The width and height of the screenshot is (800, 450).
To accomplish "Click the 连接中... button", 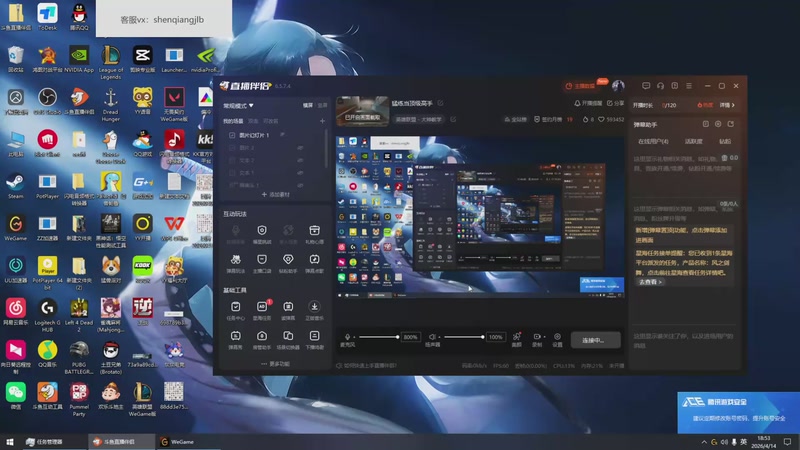I will point(595,340).
